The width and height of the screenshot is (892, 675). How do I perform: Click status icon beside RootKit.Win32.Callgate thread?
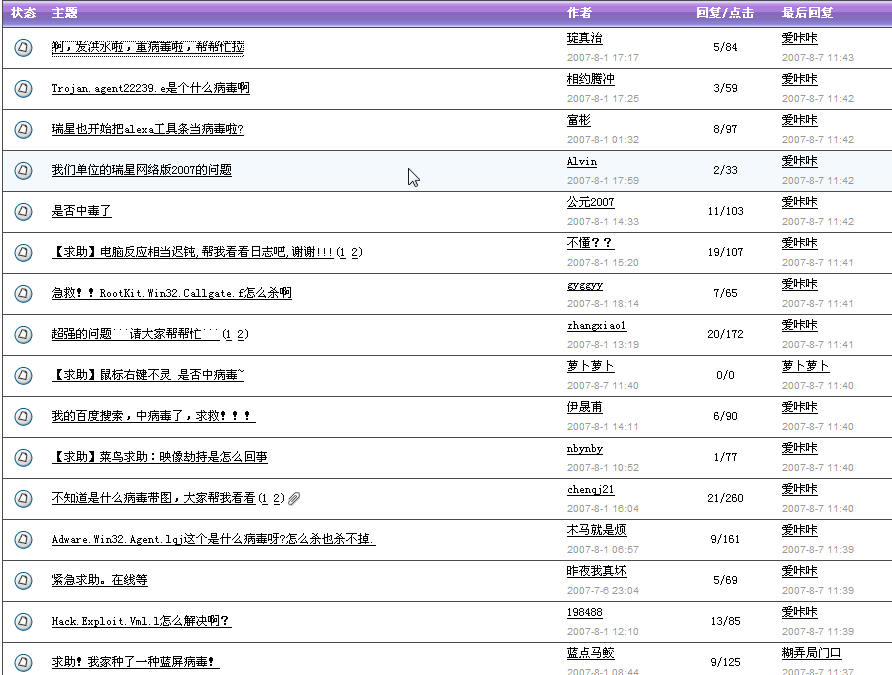click(23, 293)
